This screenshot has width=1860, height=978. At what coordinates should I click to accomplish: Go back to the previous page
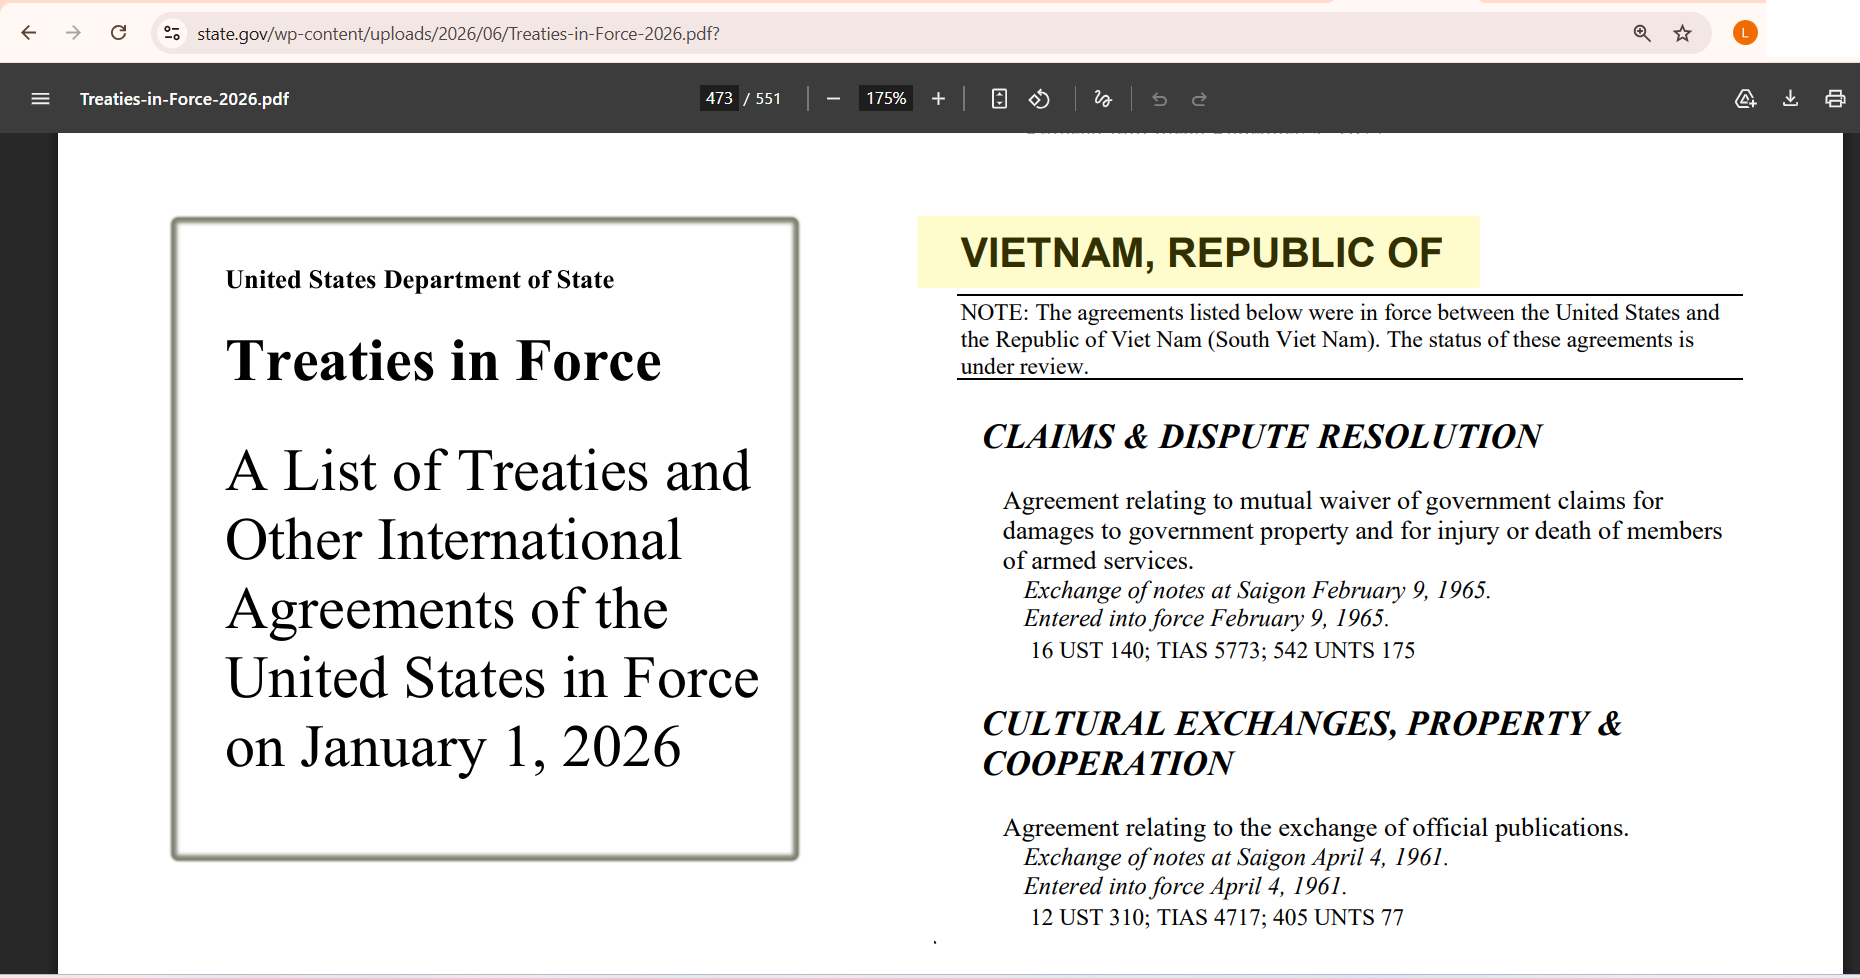pyautogui.click(x=29, y=33)
